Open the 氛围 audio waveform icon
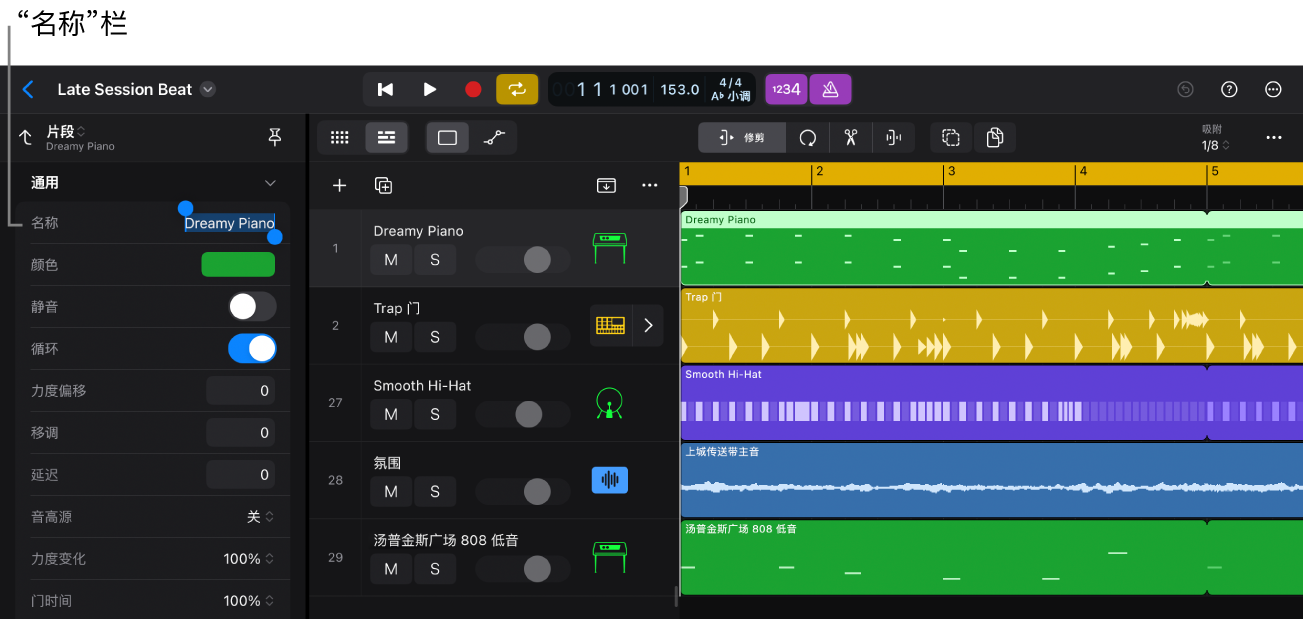Image resolution: width=1303 pixels, height=620 pixels. [x=610, y=480]
